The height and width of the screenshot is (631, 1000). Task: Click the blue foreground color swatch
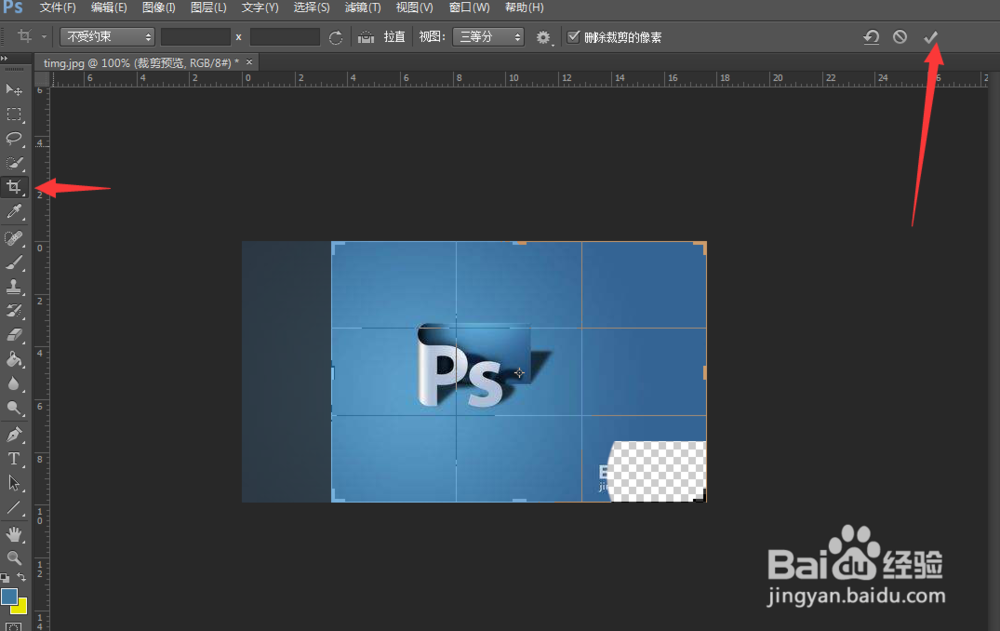pos(9,596)
